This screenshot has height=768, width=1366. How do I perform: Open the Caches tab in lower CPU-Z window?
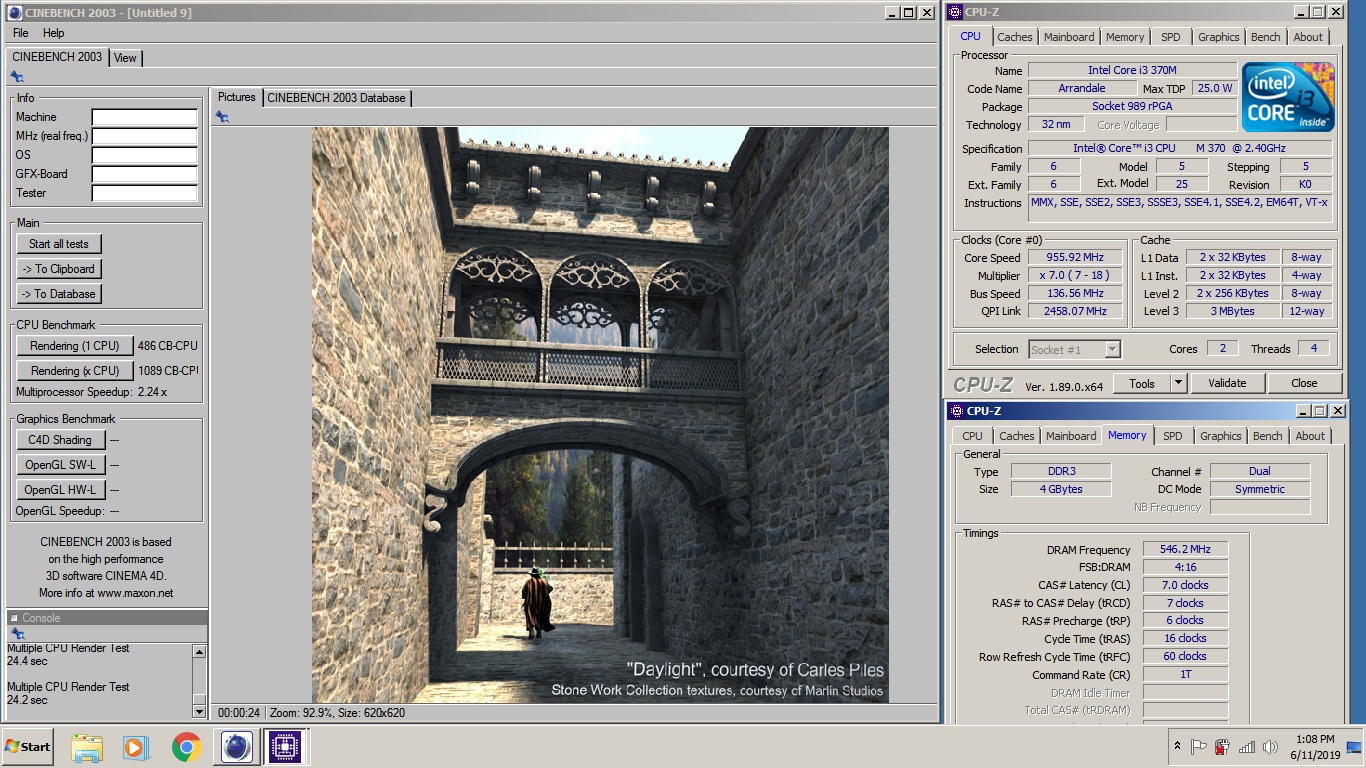coord(1017,436)
